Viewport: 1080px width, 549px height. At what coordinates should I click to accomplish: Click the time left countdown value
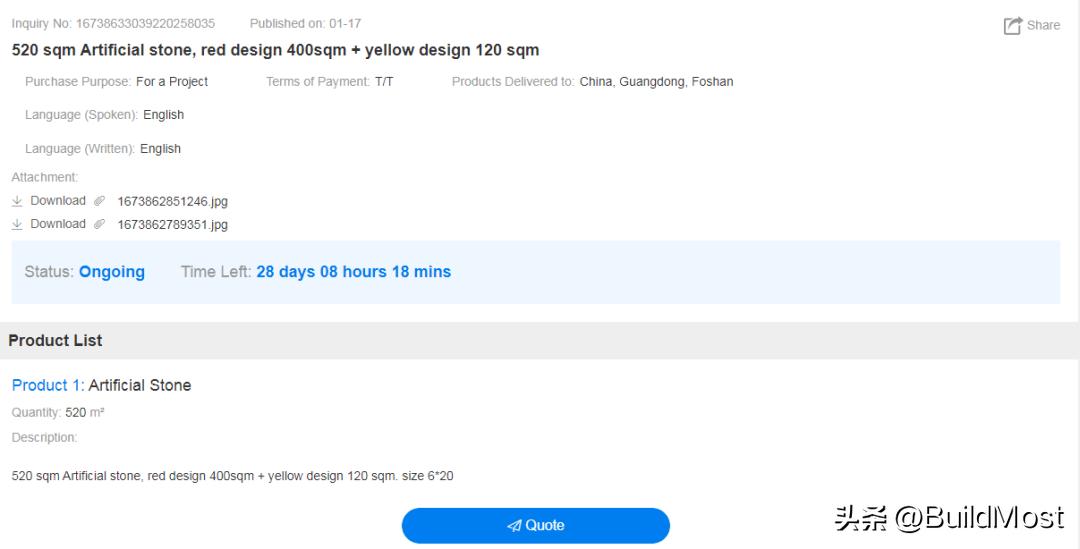click(x=353, y=272)
